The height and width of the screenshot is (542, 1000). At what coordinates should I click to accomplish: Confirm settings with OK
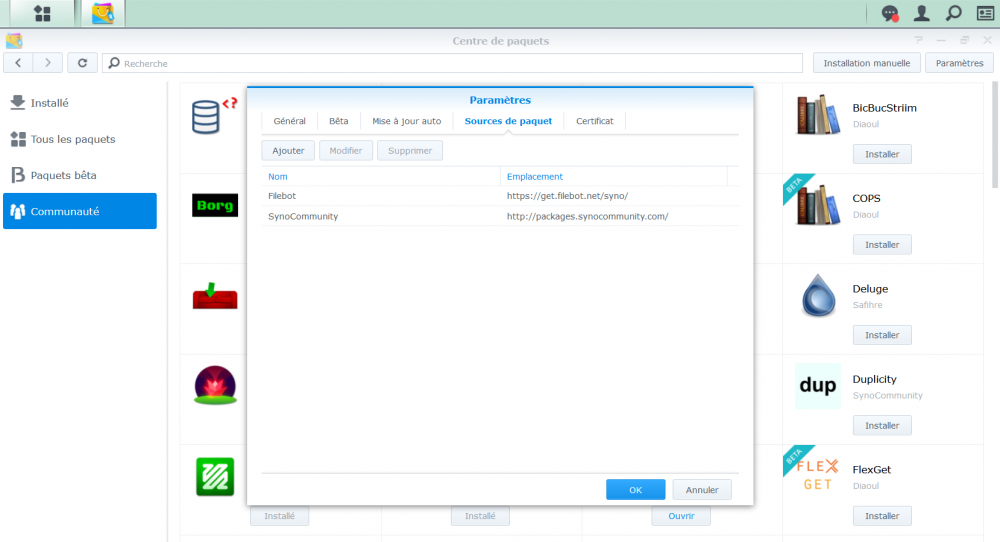(x=635, y=490)
